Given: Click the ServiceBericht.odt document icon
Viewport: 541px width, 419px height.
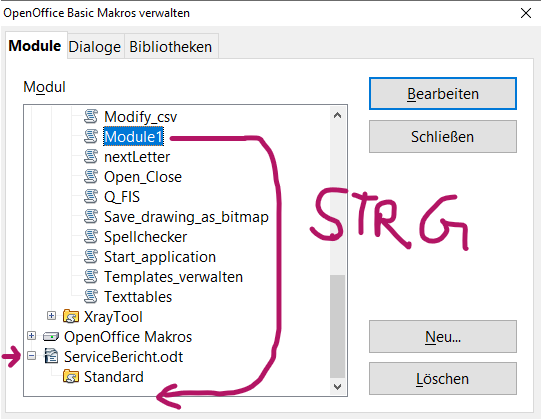Looking at the screenshot, I should coord(51,356).
